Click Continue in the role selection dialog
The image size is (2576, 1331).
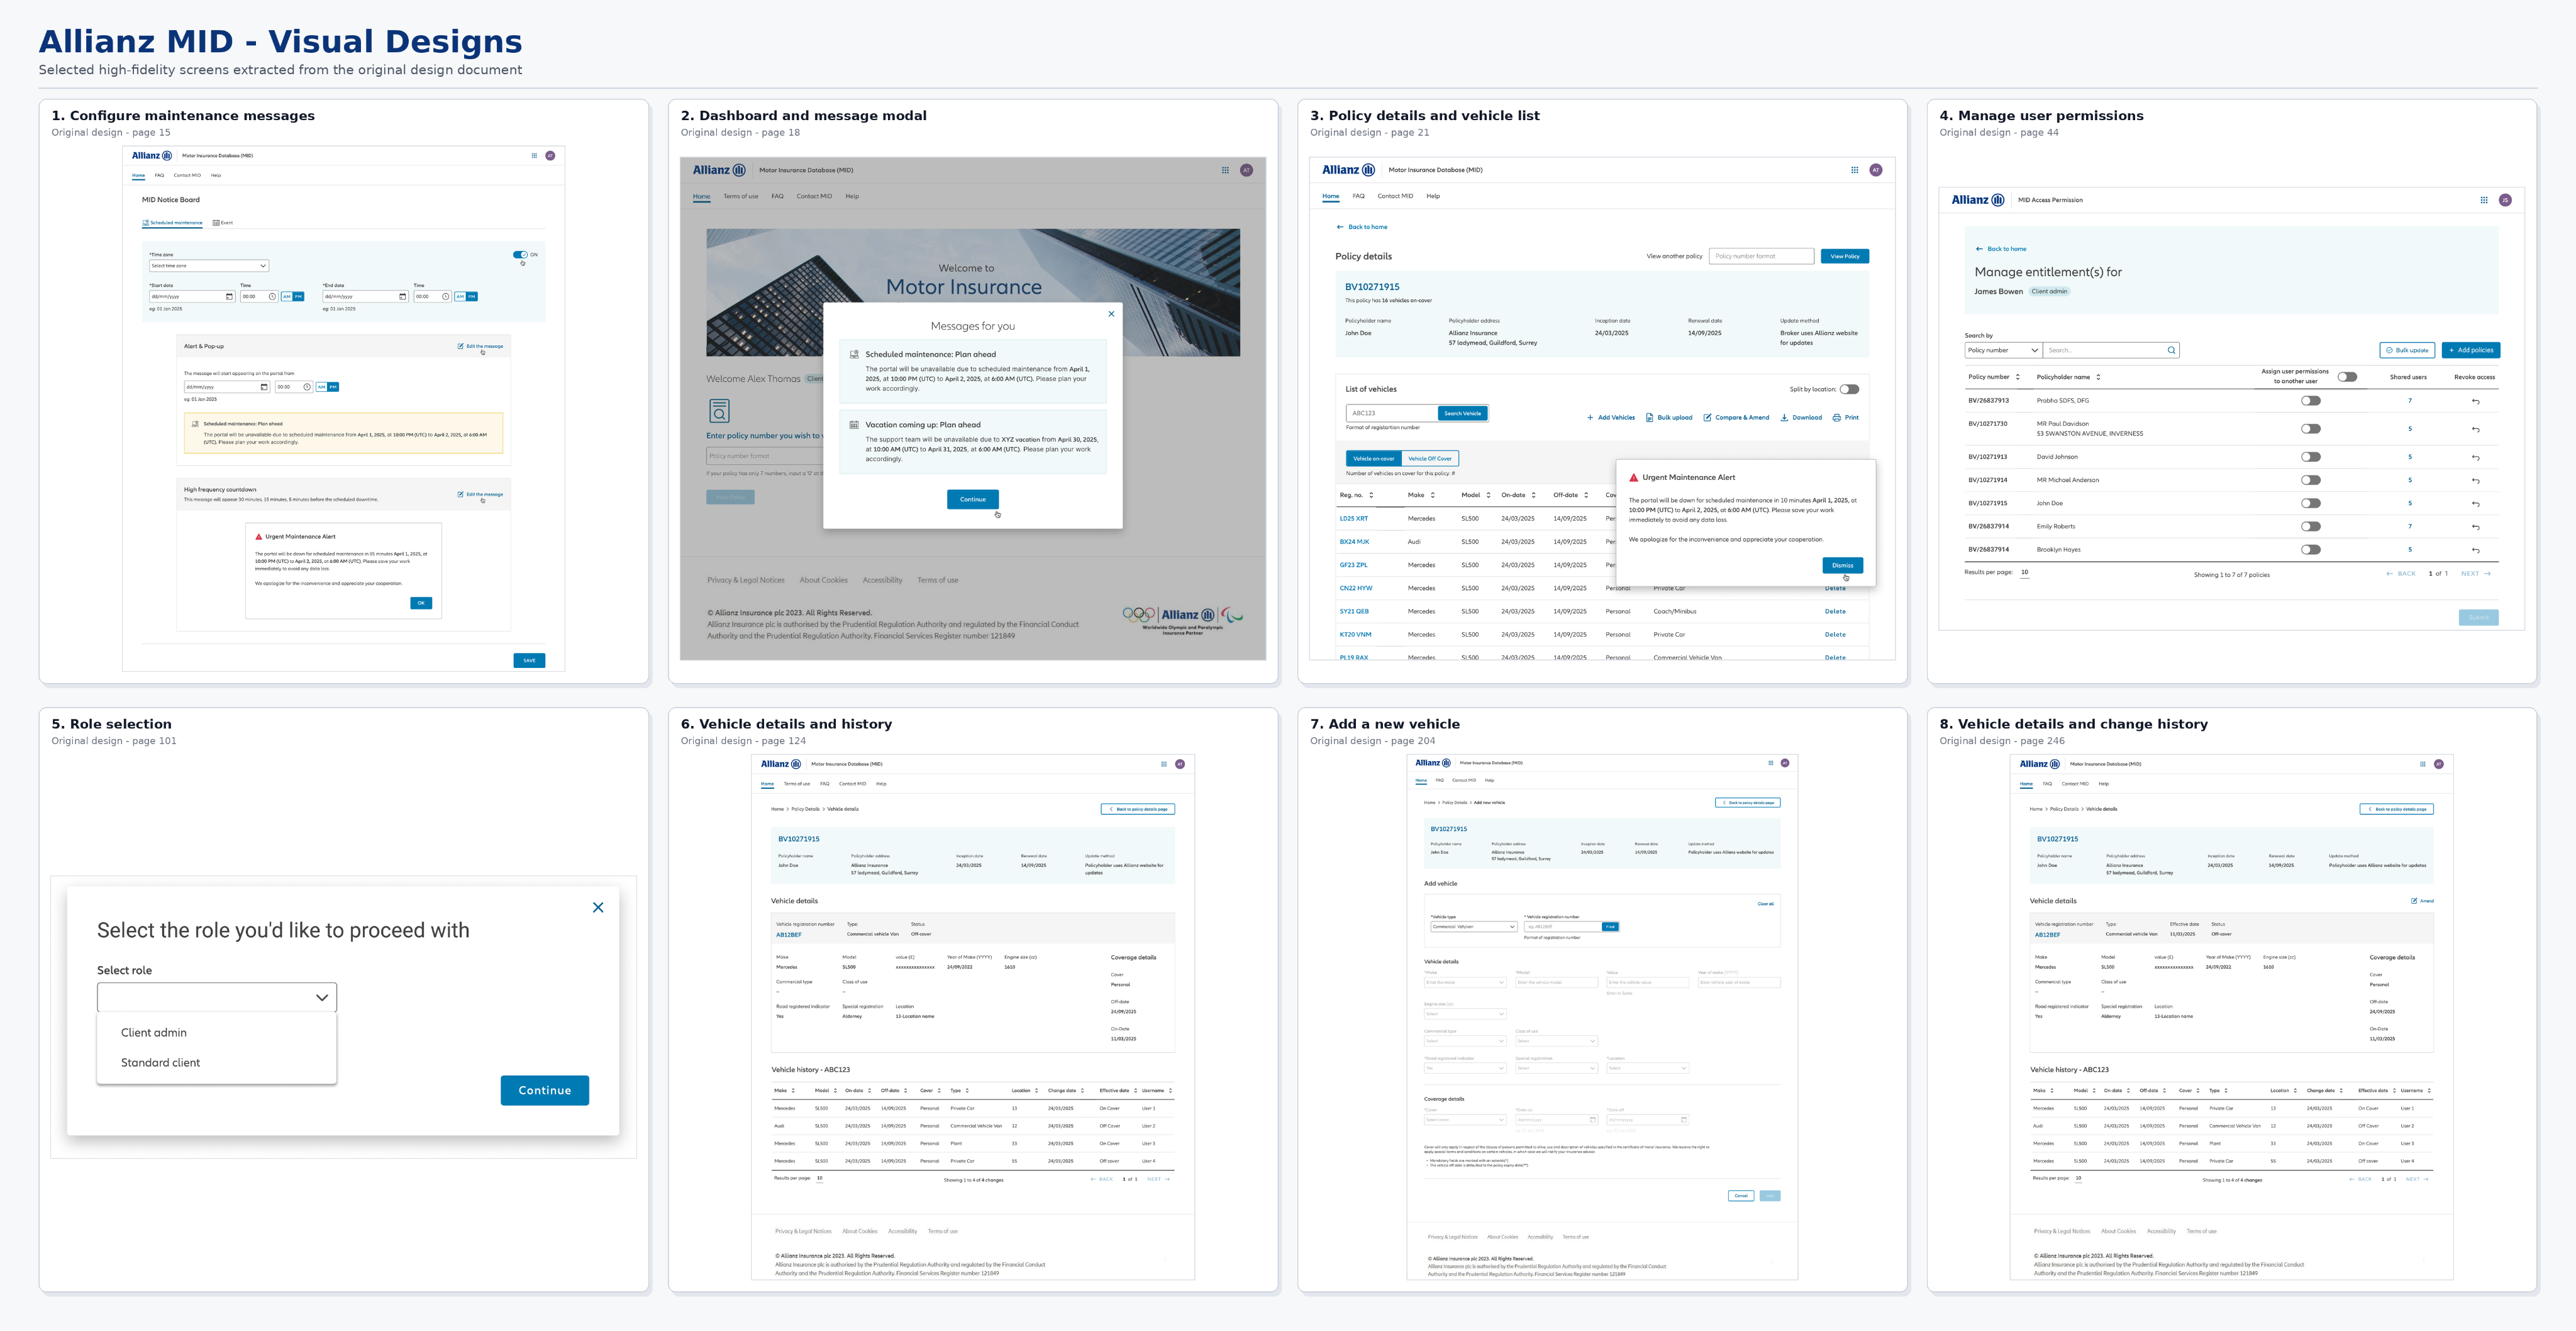pos(545,1091)
